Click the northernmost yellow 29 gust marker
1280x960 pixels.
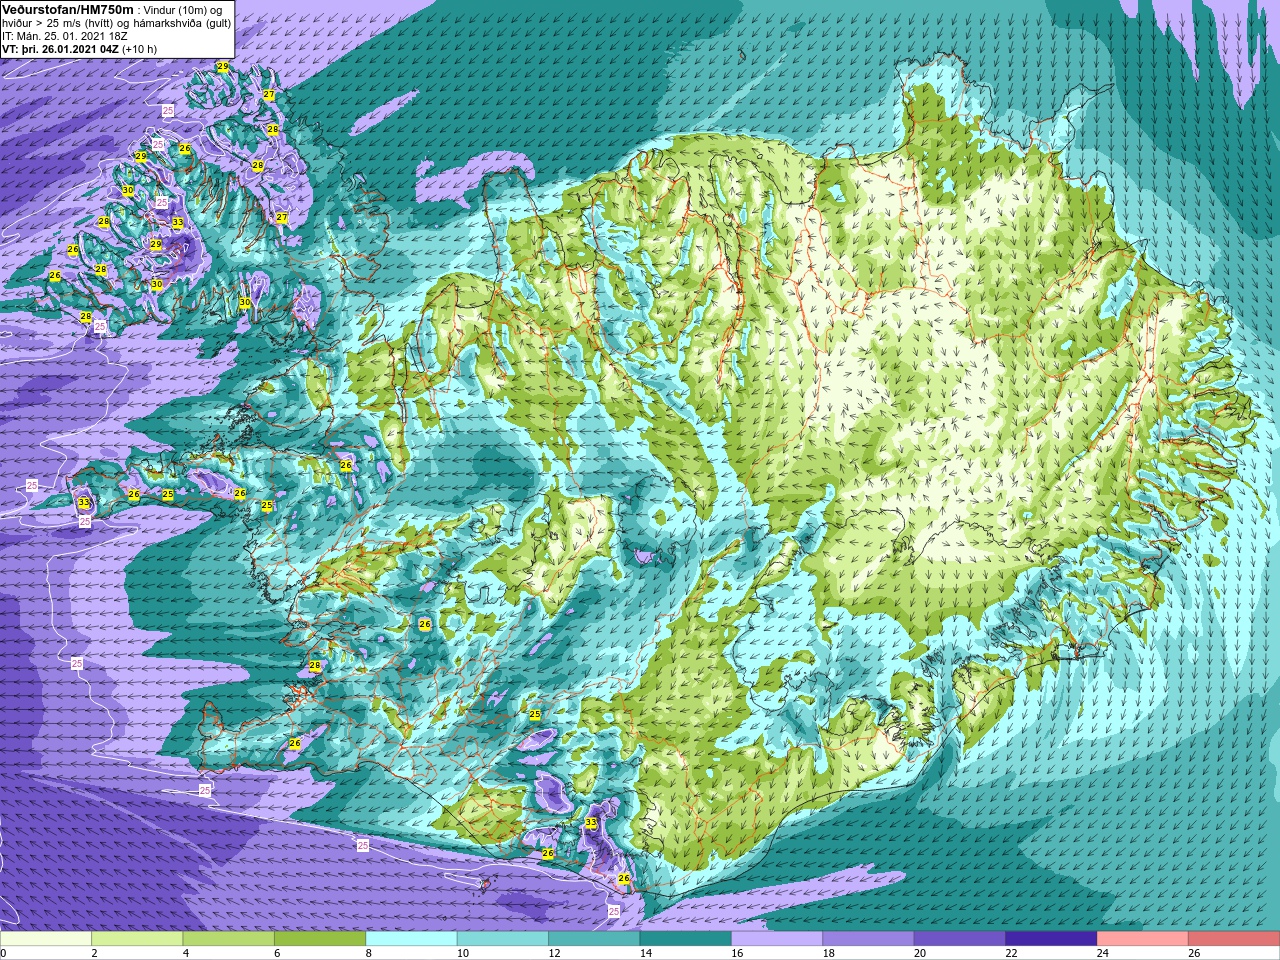point(222,67)
